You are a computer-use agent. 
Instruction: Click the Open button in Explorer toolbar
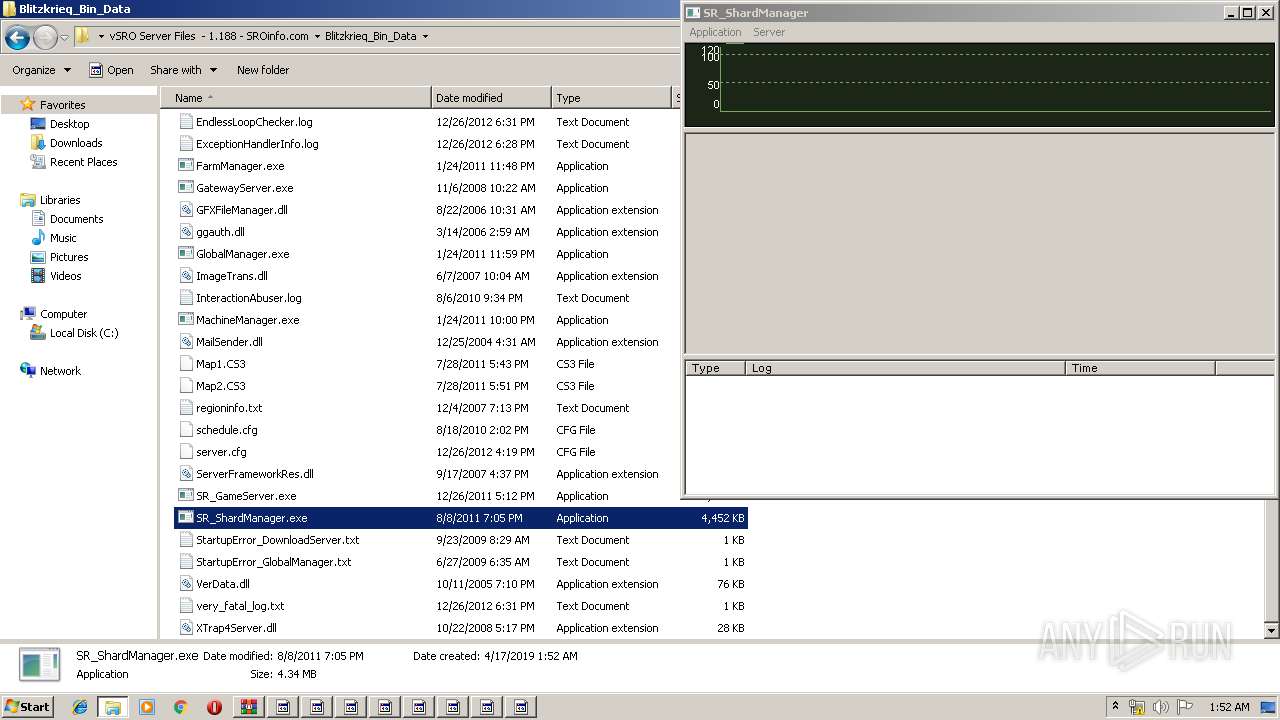(x=111, y=70)
